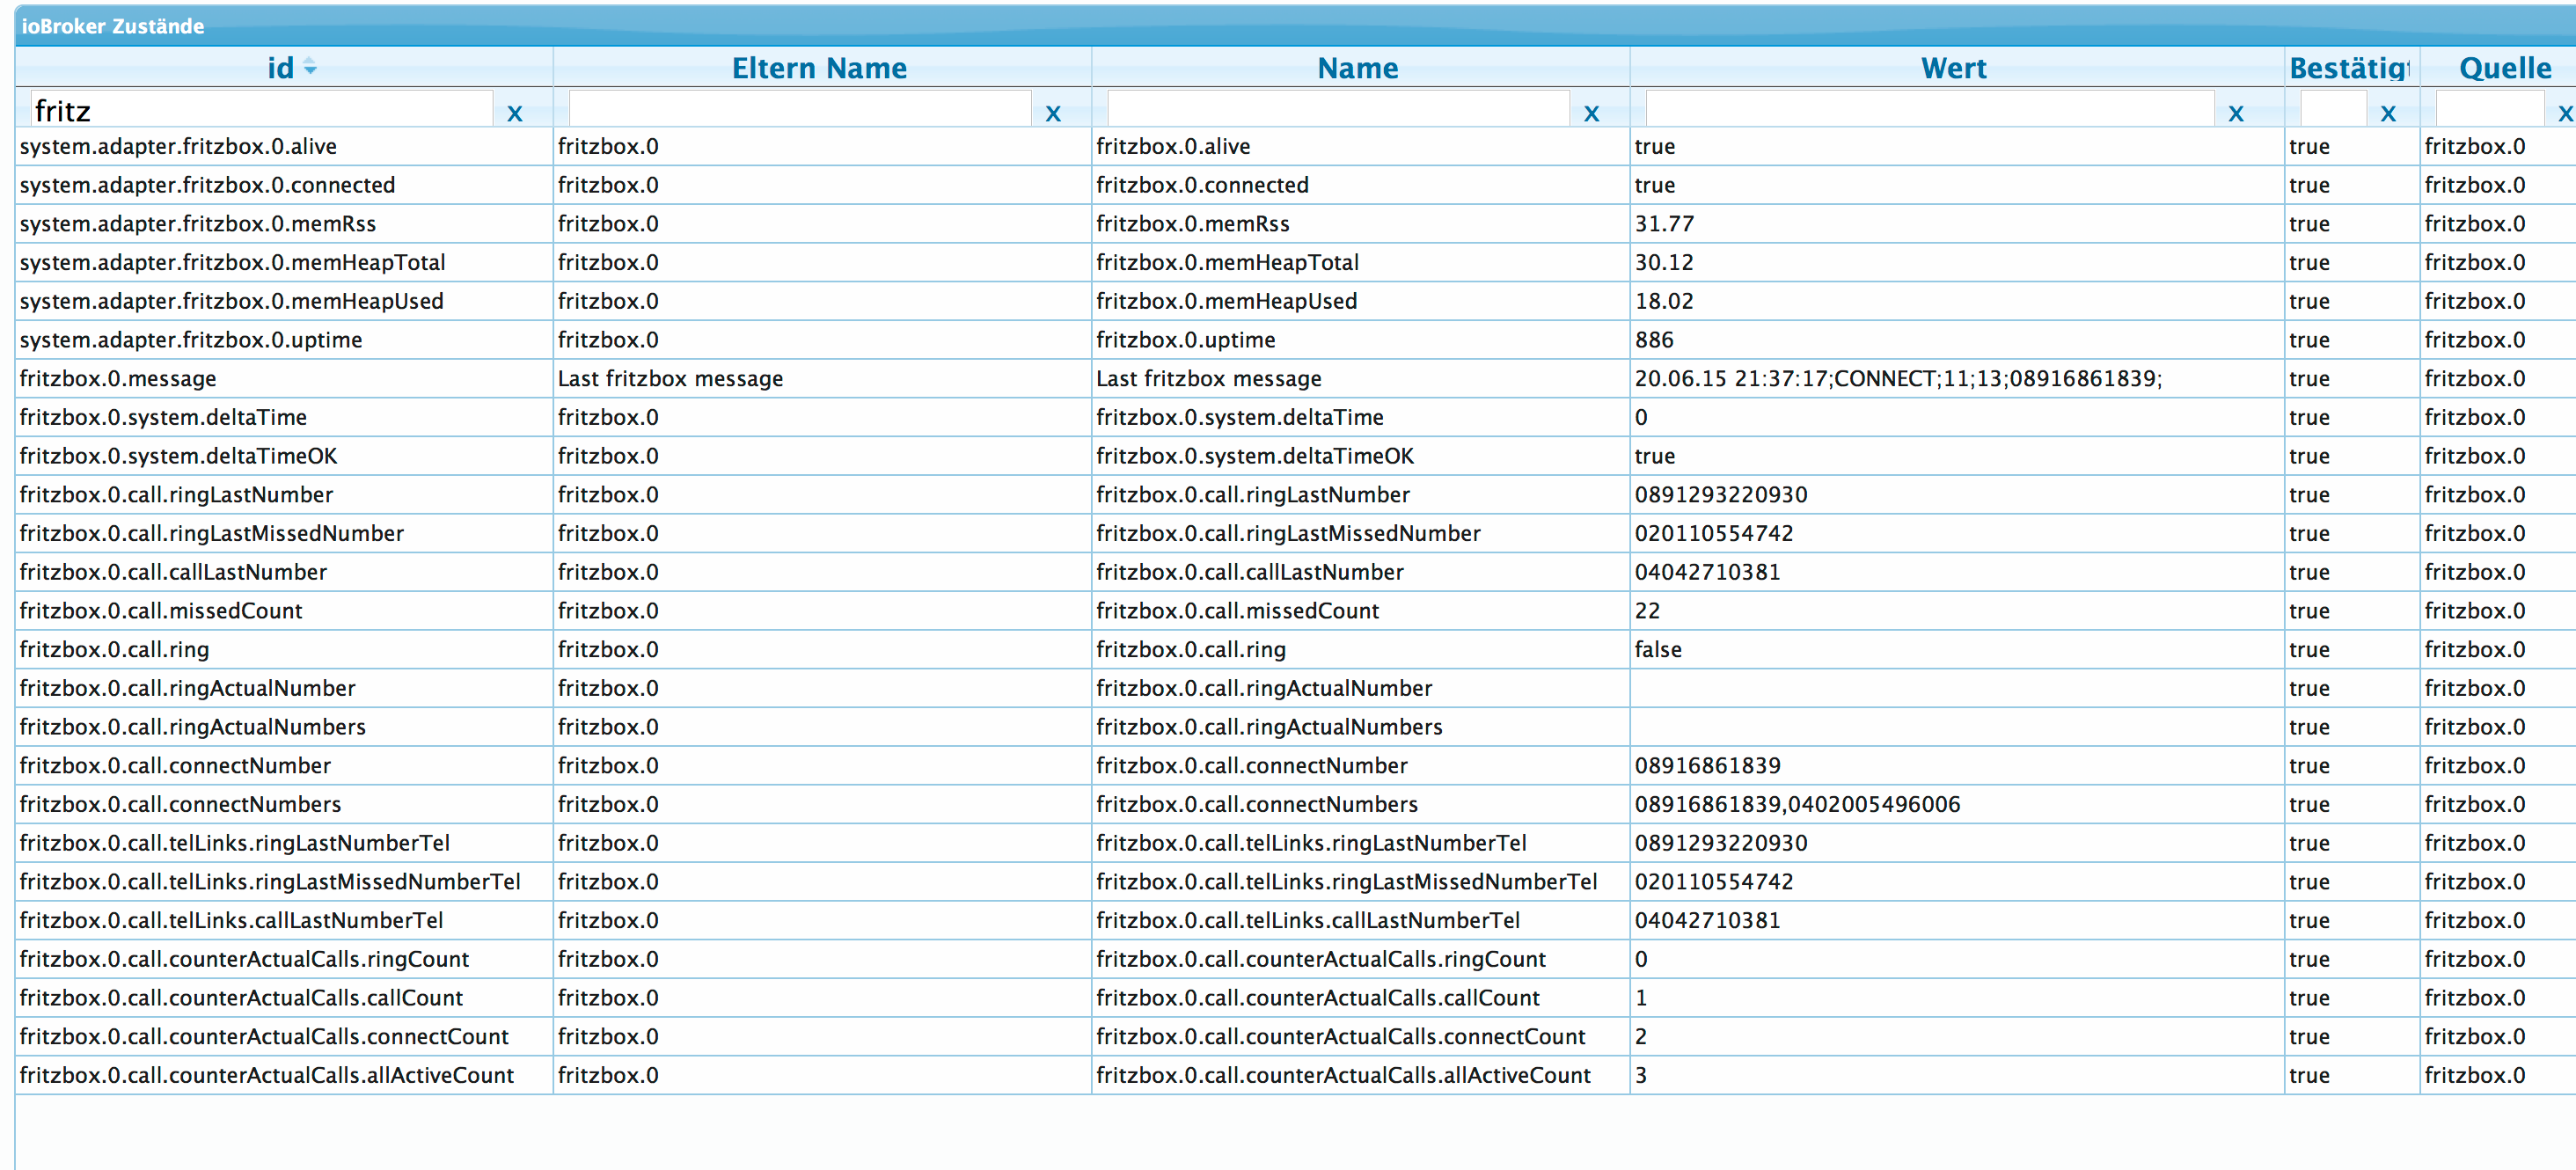2576x1170 pixels.
Task: Clear the Bestätigt filter with its x
Action: click(x=2388, y=113)
